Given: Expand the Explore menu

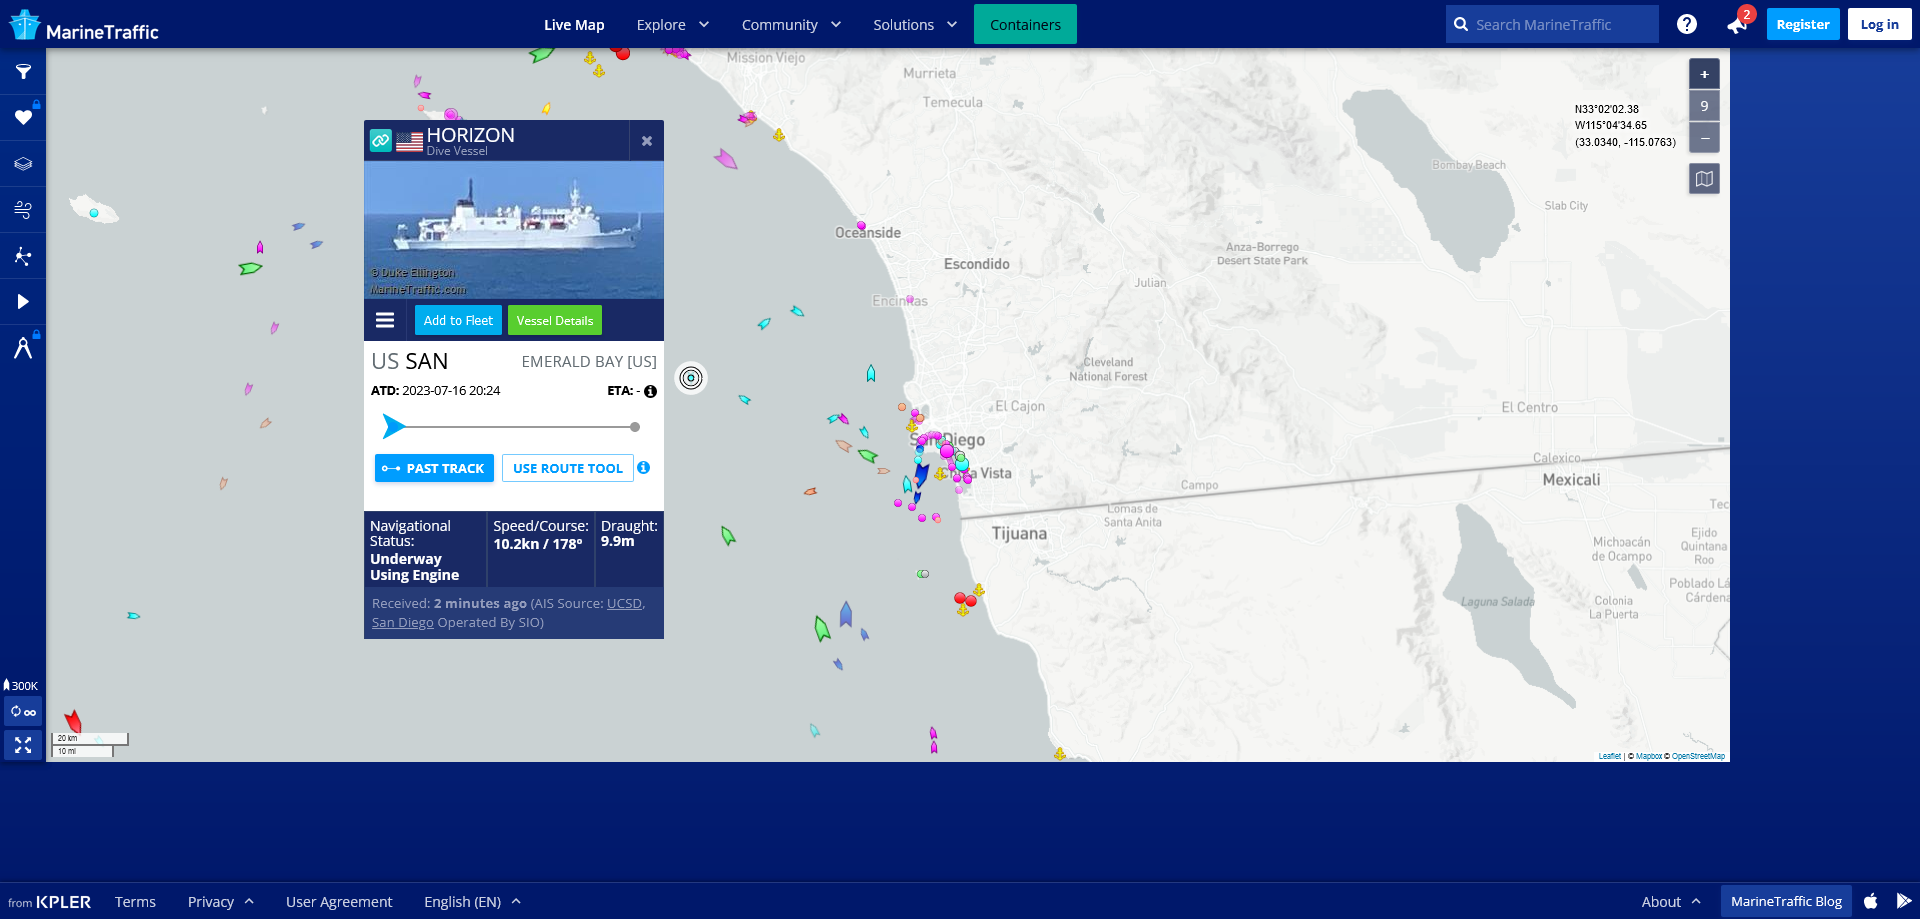Looking at the screenshot, I should pos(673,25).
